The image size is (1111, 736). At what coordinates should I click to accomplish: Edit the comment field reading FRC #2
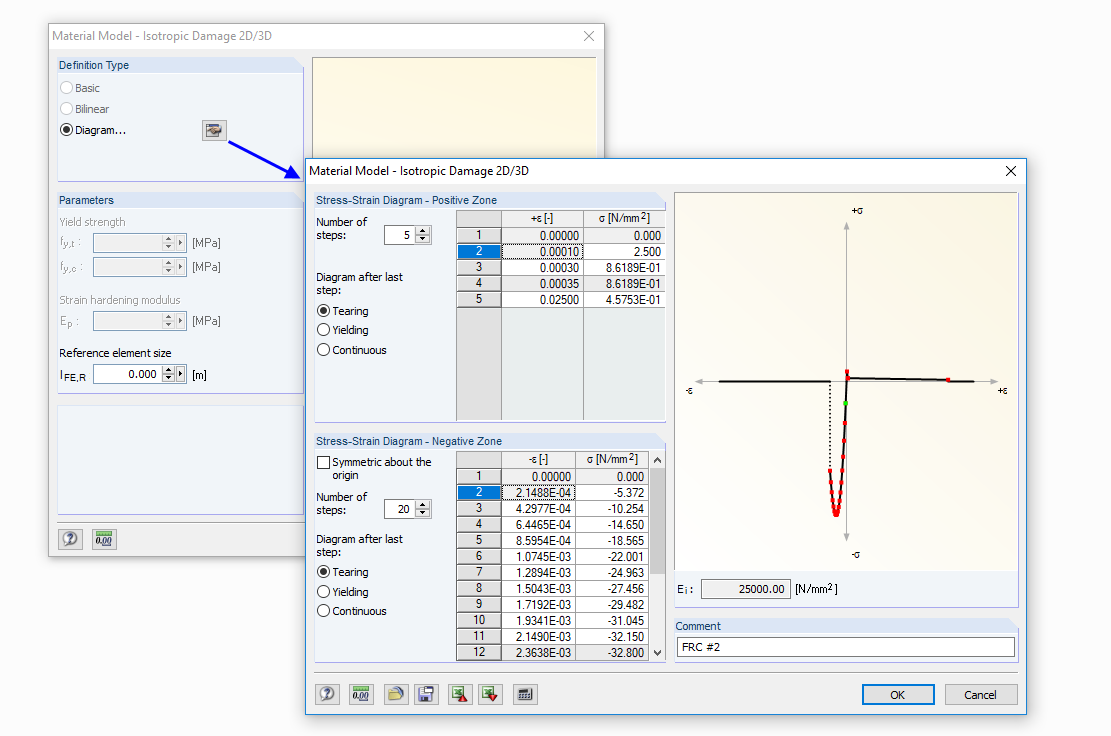tap(845, 646)
